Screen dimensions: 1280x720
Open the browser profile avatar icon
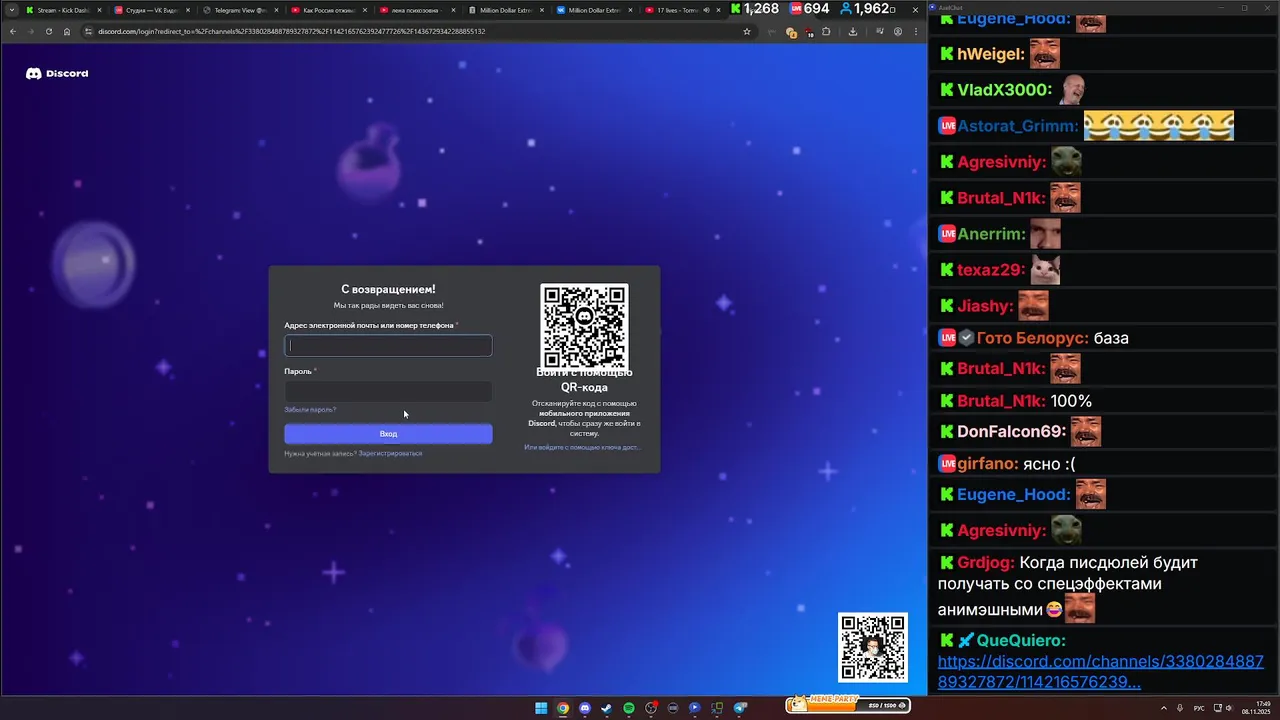(897, 31)
